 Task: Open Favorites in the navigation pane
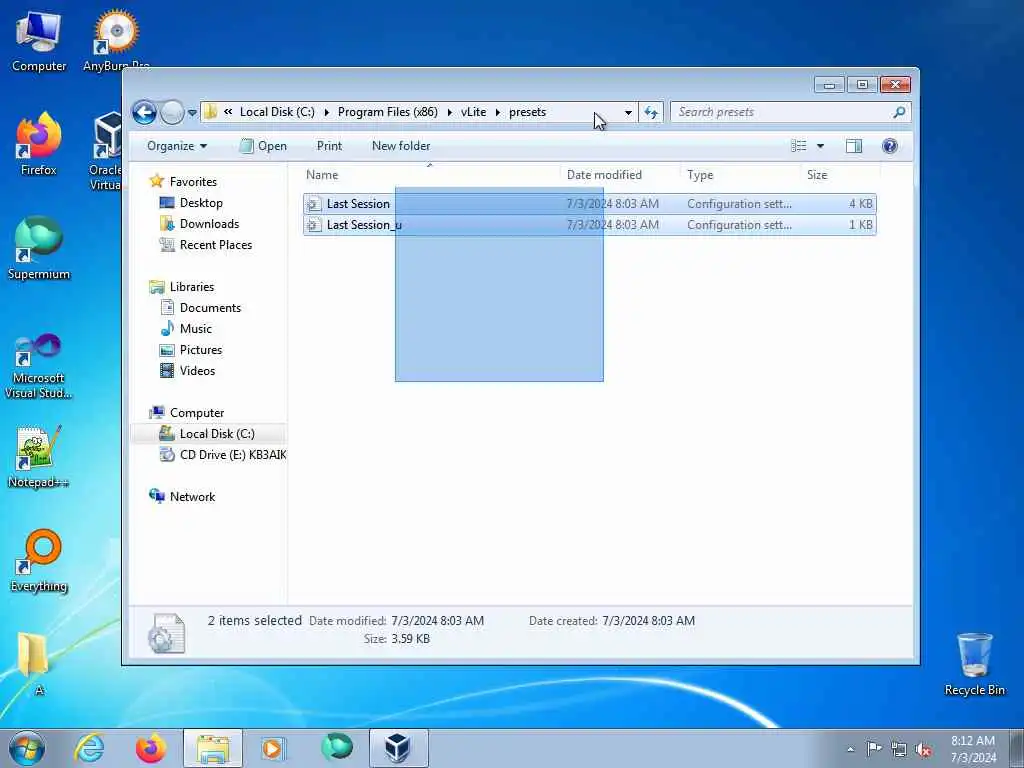[x=193, y=182]
